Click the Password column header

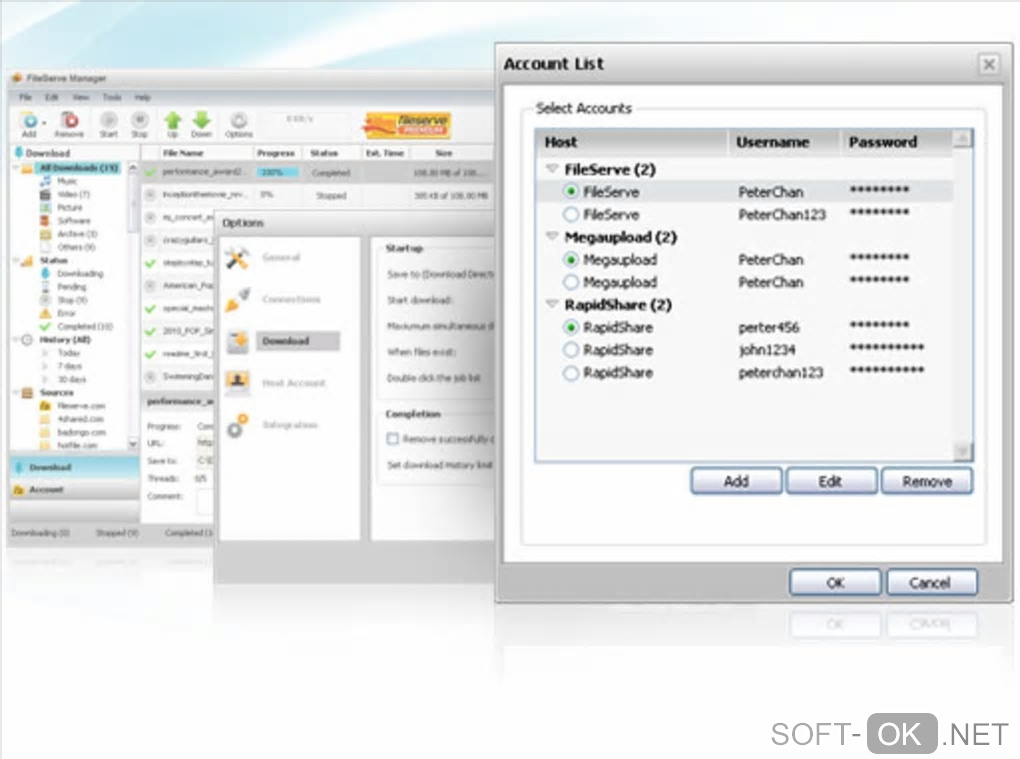(x=895, y=142)
